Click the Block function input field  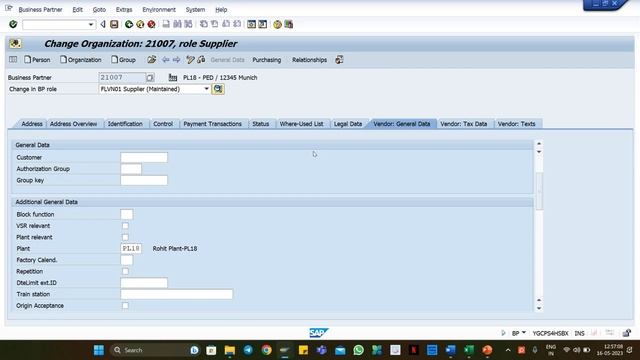pos(127,214)
